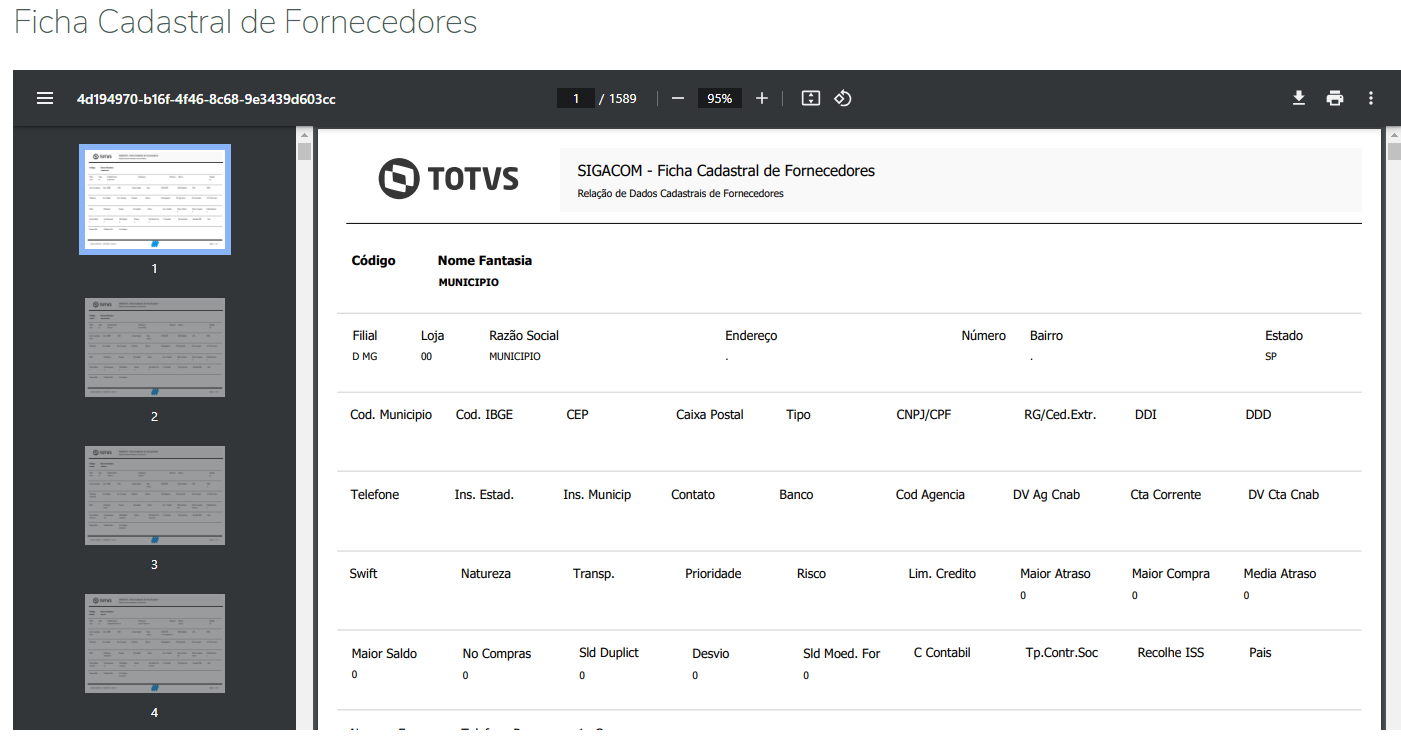The height and width of the screenshot is (736, 1401).
Task: Toggle the sidebar menu hamburger icon
Action: (45, 98)
